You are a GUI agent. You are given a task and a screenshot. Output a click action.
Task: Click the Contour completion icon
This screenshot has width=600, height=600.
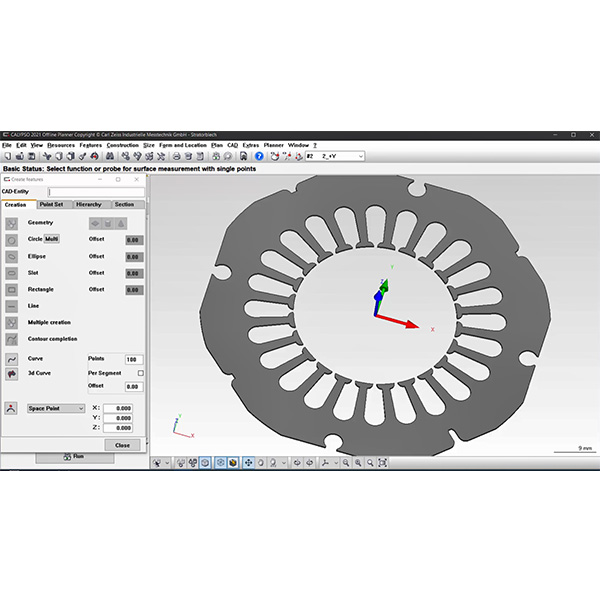[x=11, y=340]
